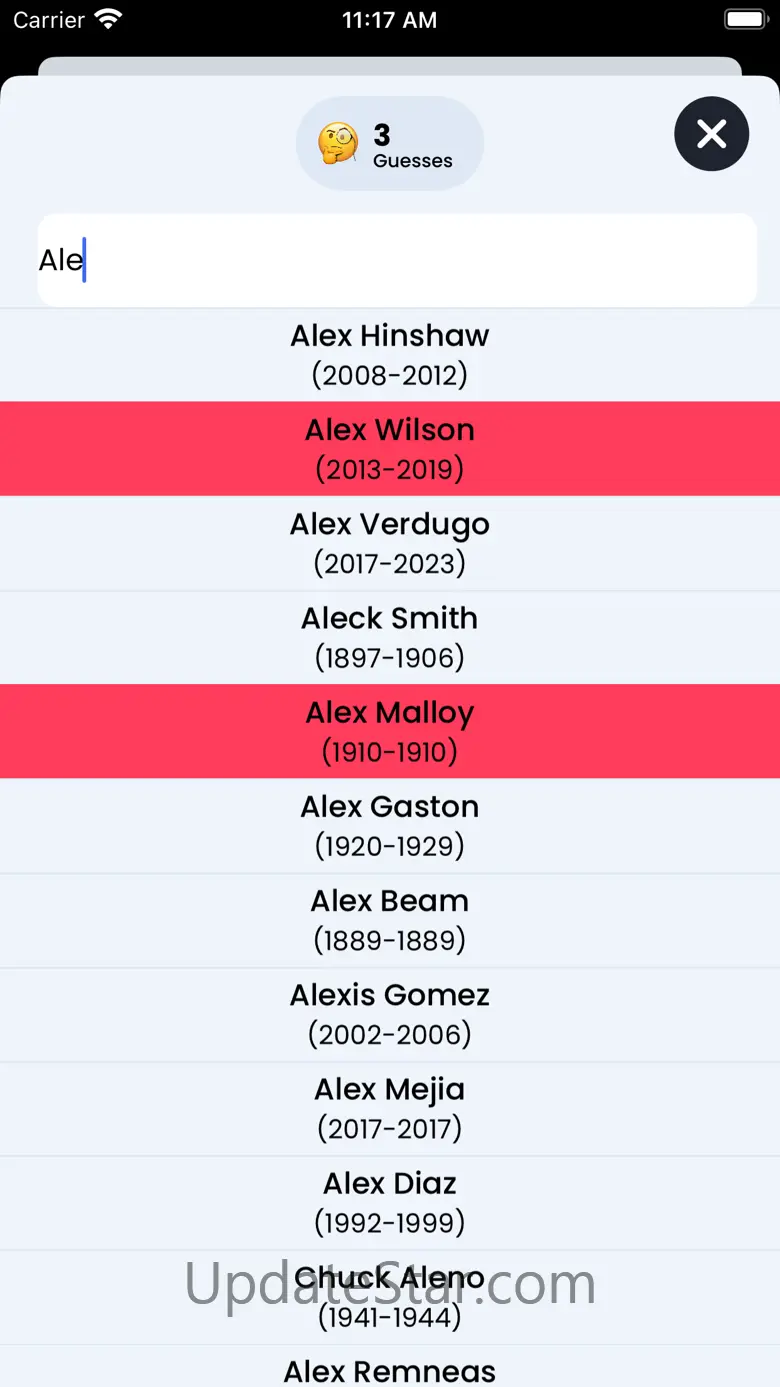Tap the Wi-Fi status icon
The image size is (780, 1387).
pyautogui.click(x=108, y=19)
